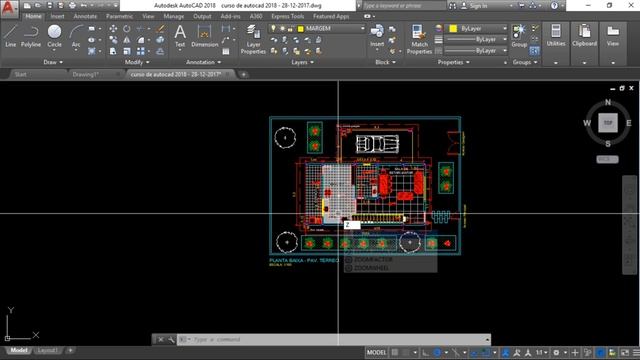Viewport: 640px width, 360px height.
Task: Click the Table icon in Annotation panel
Action: point(226,51)
